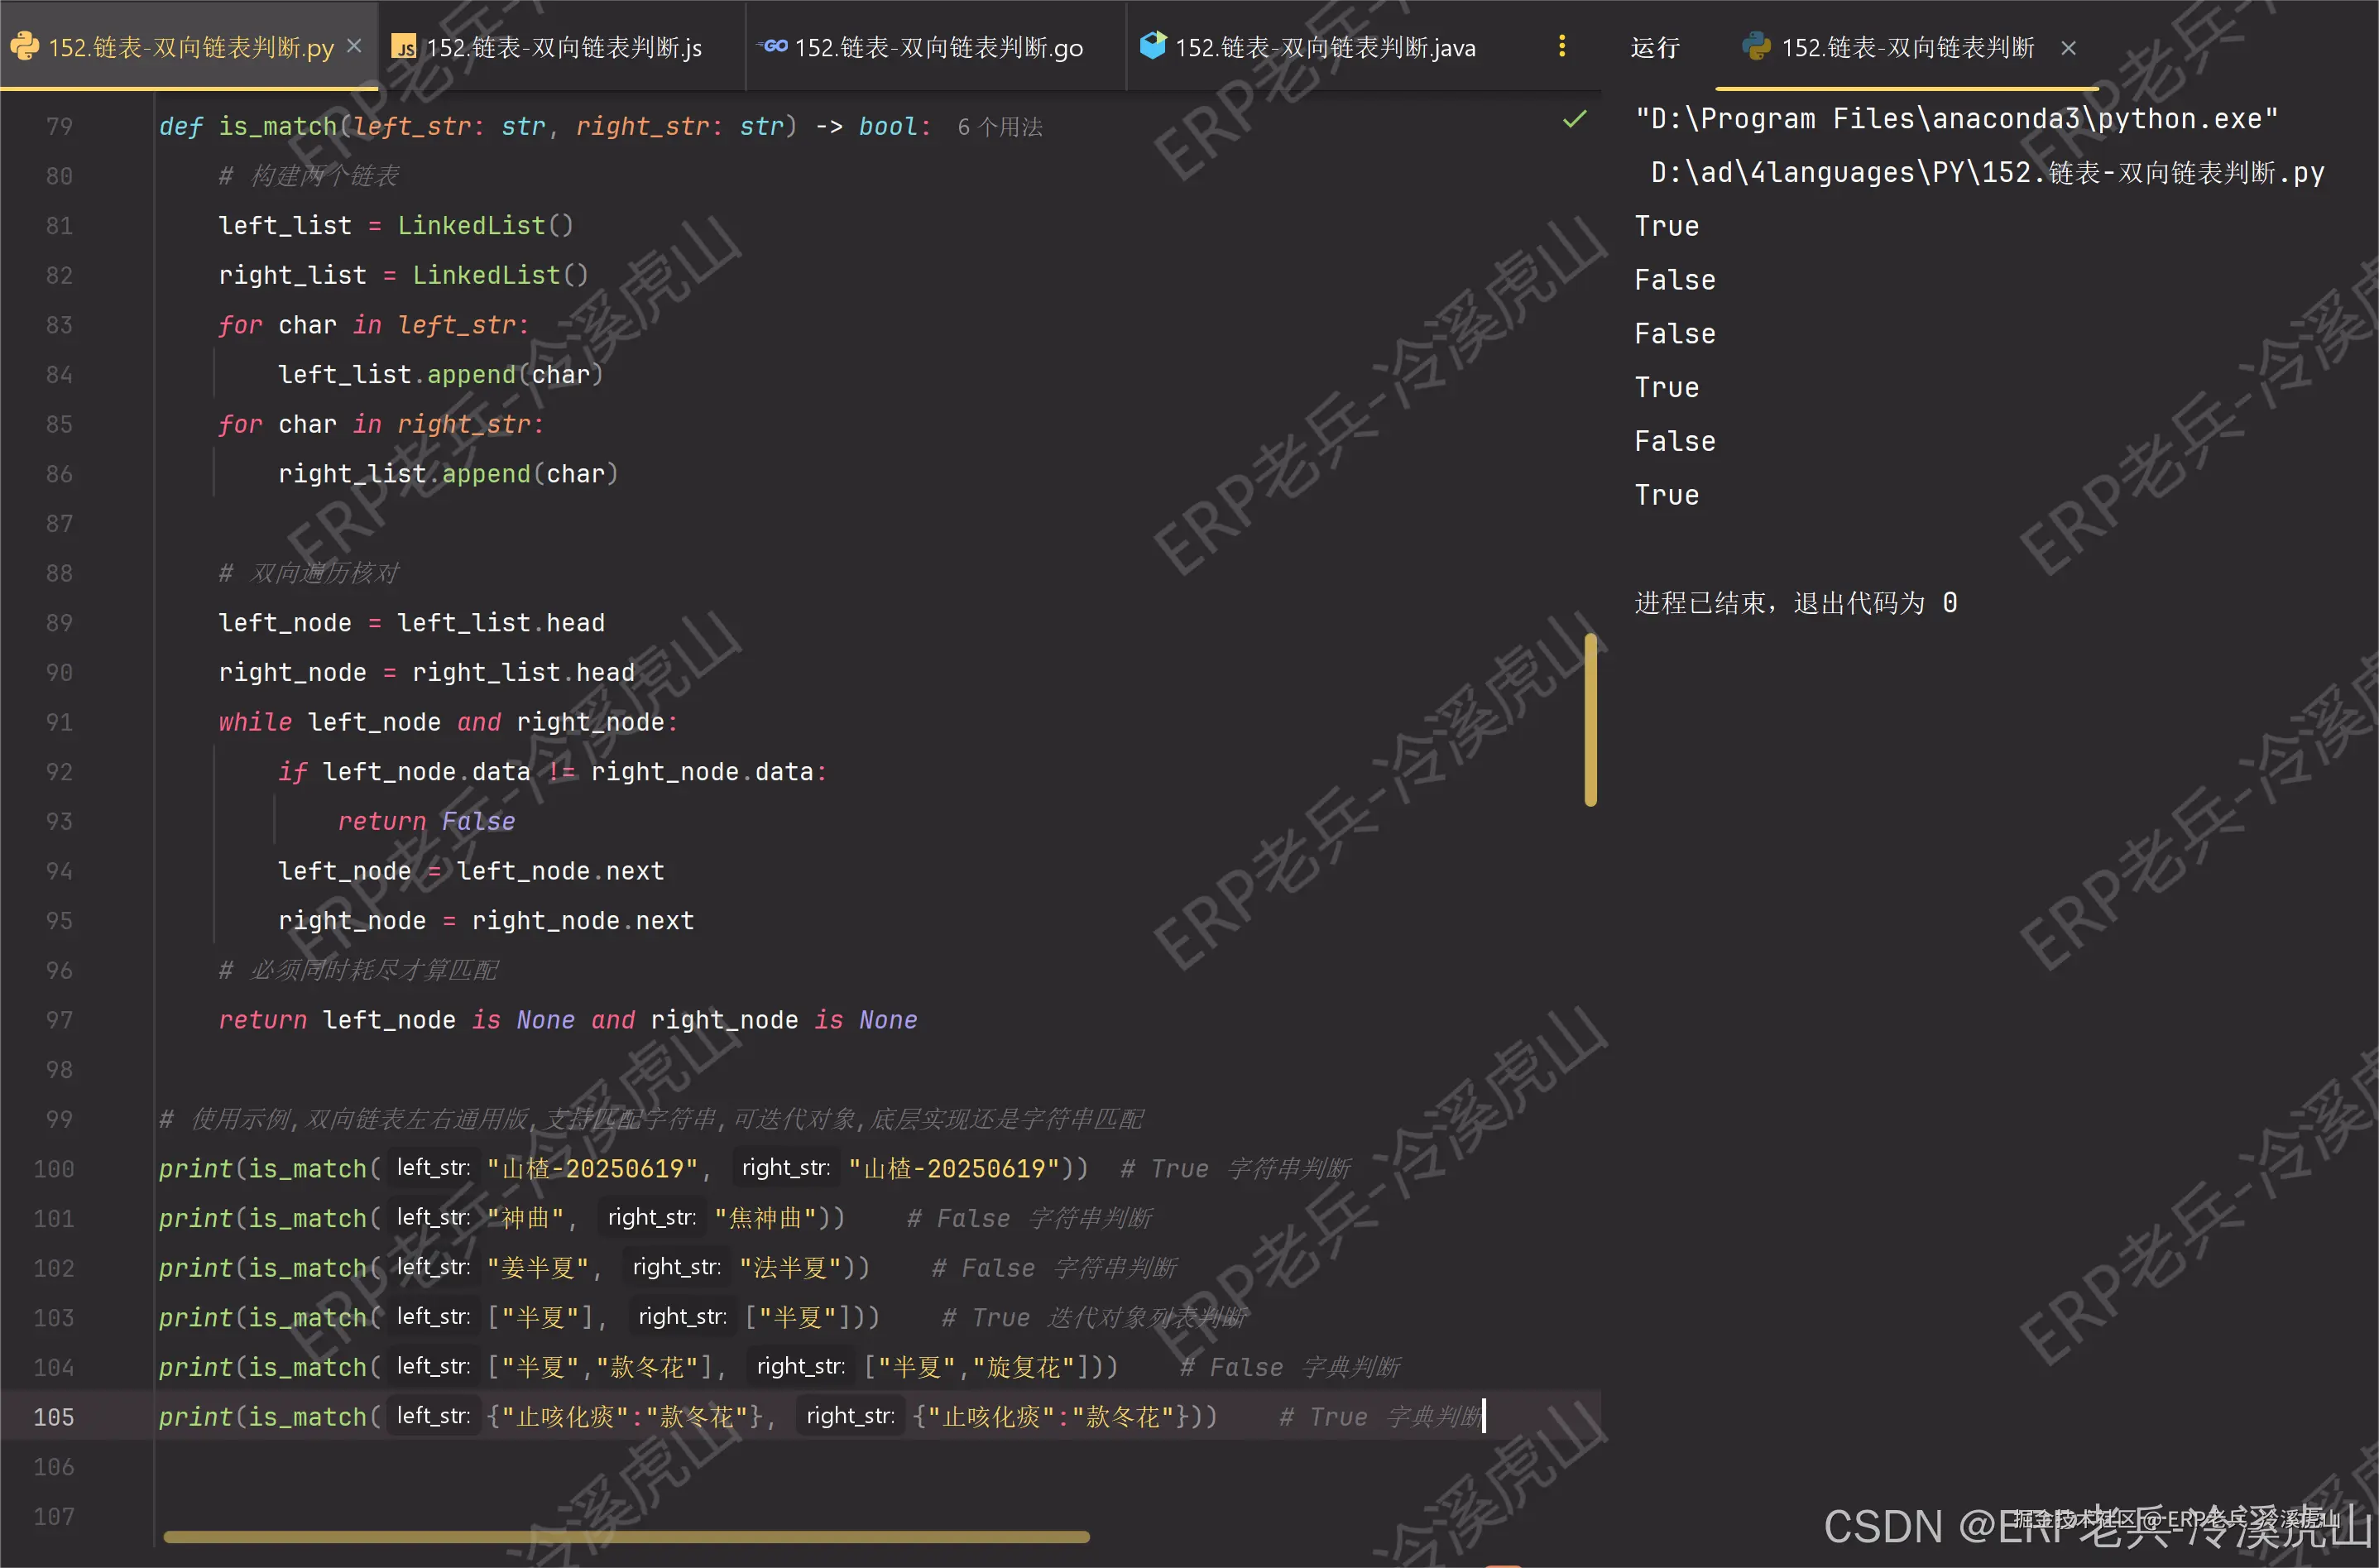Select the 运行 tool window label

coord(1654,48)
